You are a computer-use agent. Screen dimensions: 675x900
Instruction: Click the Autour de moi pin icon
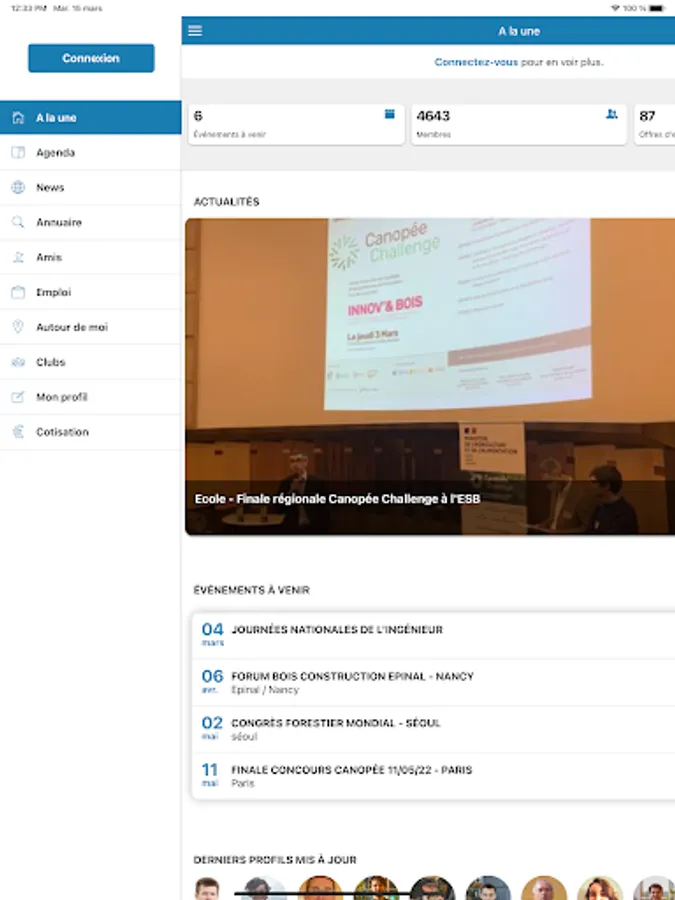pyautogui.click(x=18, y=327)
